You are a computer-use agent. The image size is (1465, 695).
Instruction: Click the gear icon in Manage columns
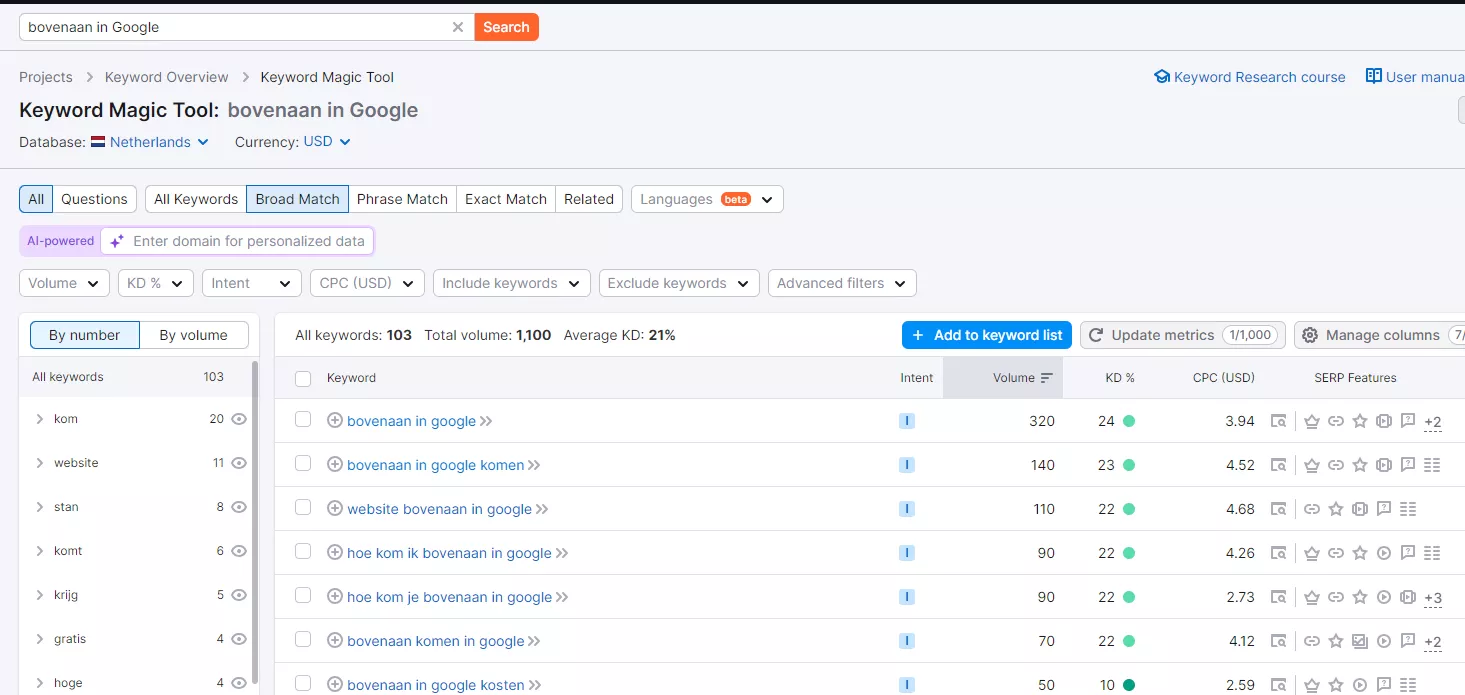[1310, 335]
